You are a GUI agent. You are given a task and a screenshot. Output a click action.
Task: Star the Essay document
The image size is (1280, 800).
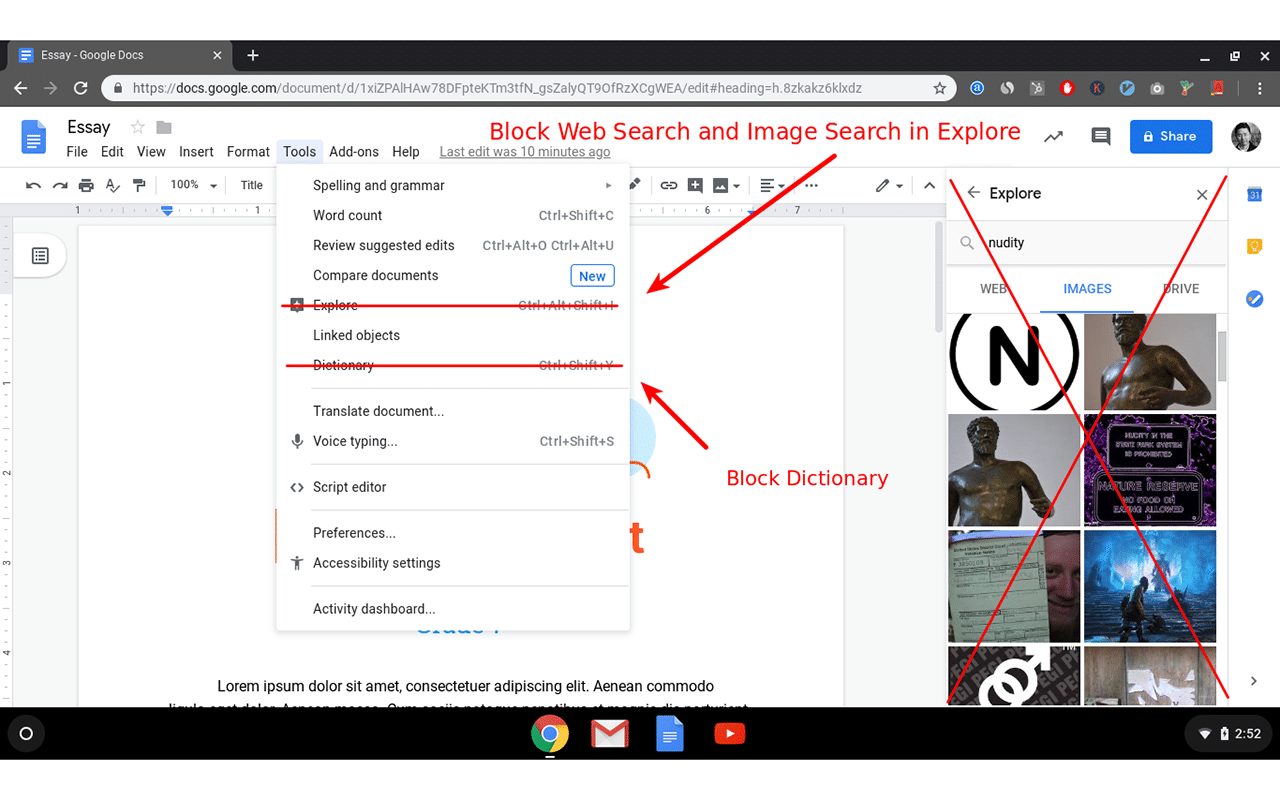click(138, 127)
